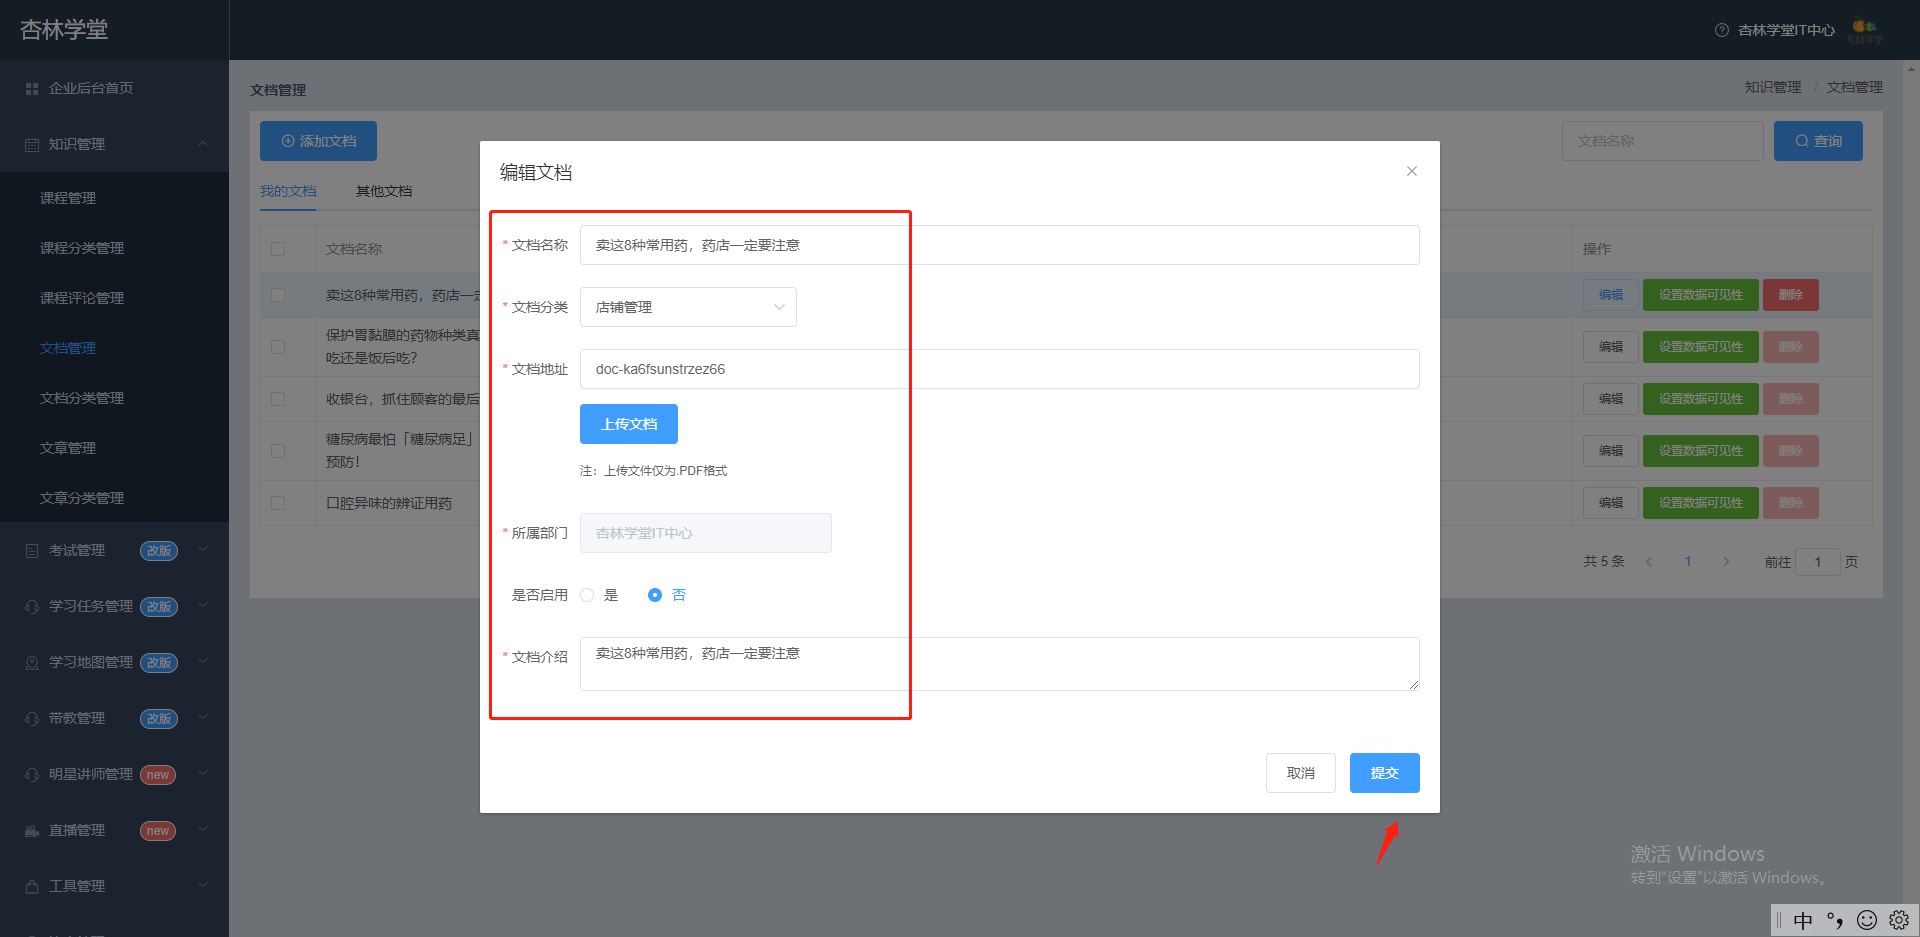The image size is (1920, 937).
Task: Close the 编辑文档 dialog with the X
Action: (x=1411, y=171)
